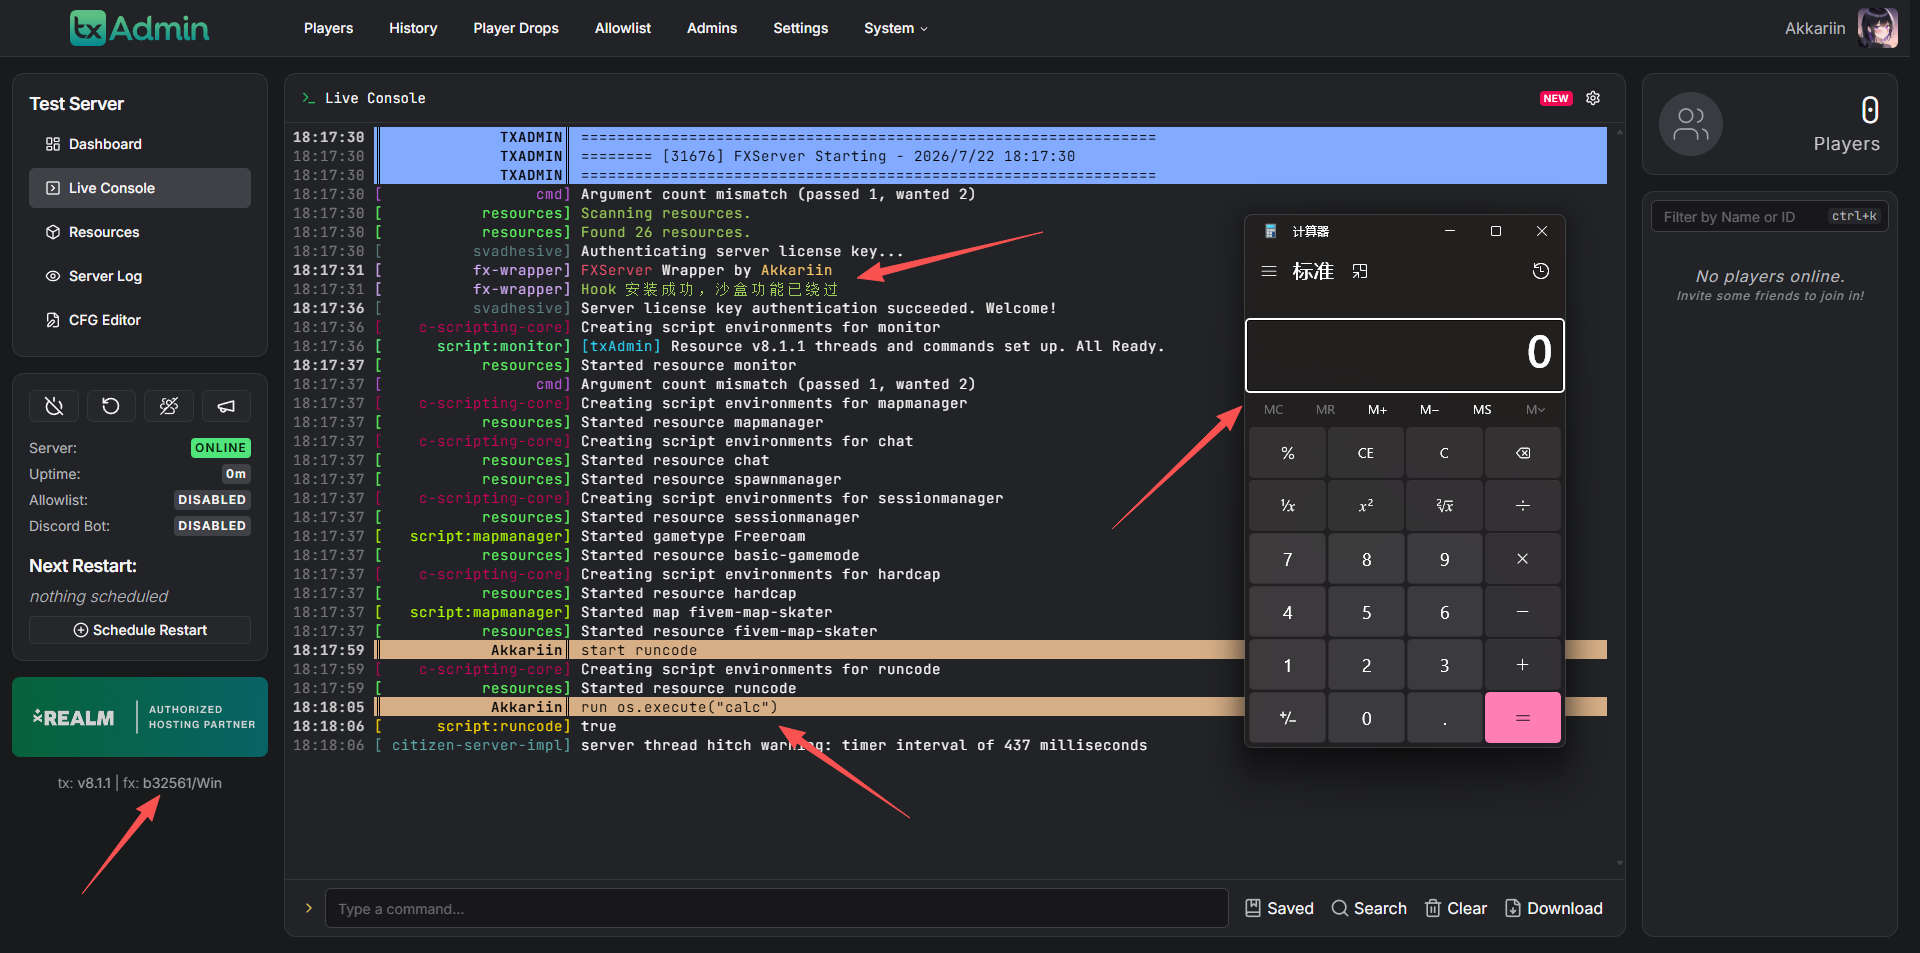
Task: Click calculator M+ memory button
Action: point(1377,410)
